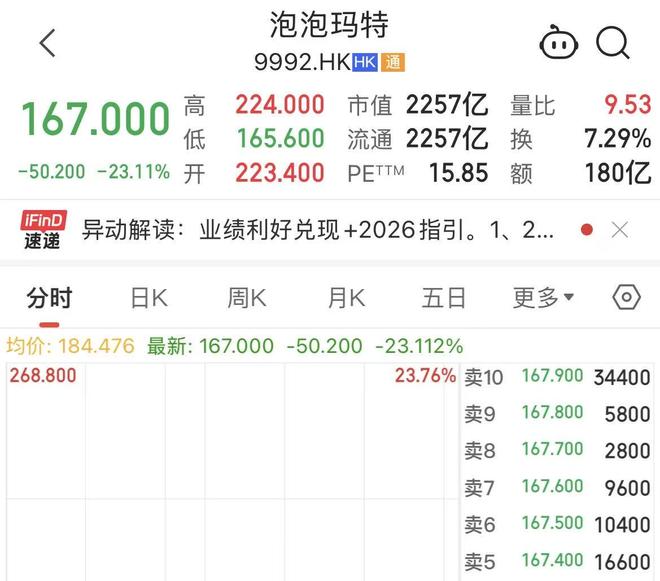This screenshot has width=660, height=581.
Task: Tap the stock name 泡泡玛特
Action: (329, 25)
